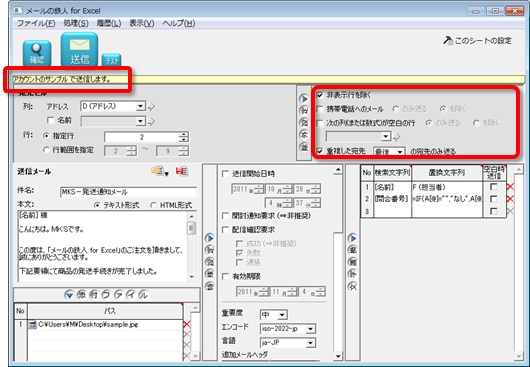Click the 検索文字列 column header
Screen dimensions: 530x367
tap(392, 173)
